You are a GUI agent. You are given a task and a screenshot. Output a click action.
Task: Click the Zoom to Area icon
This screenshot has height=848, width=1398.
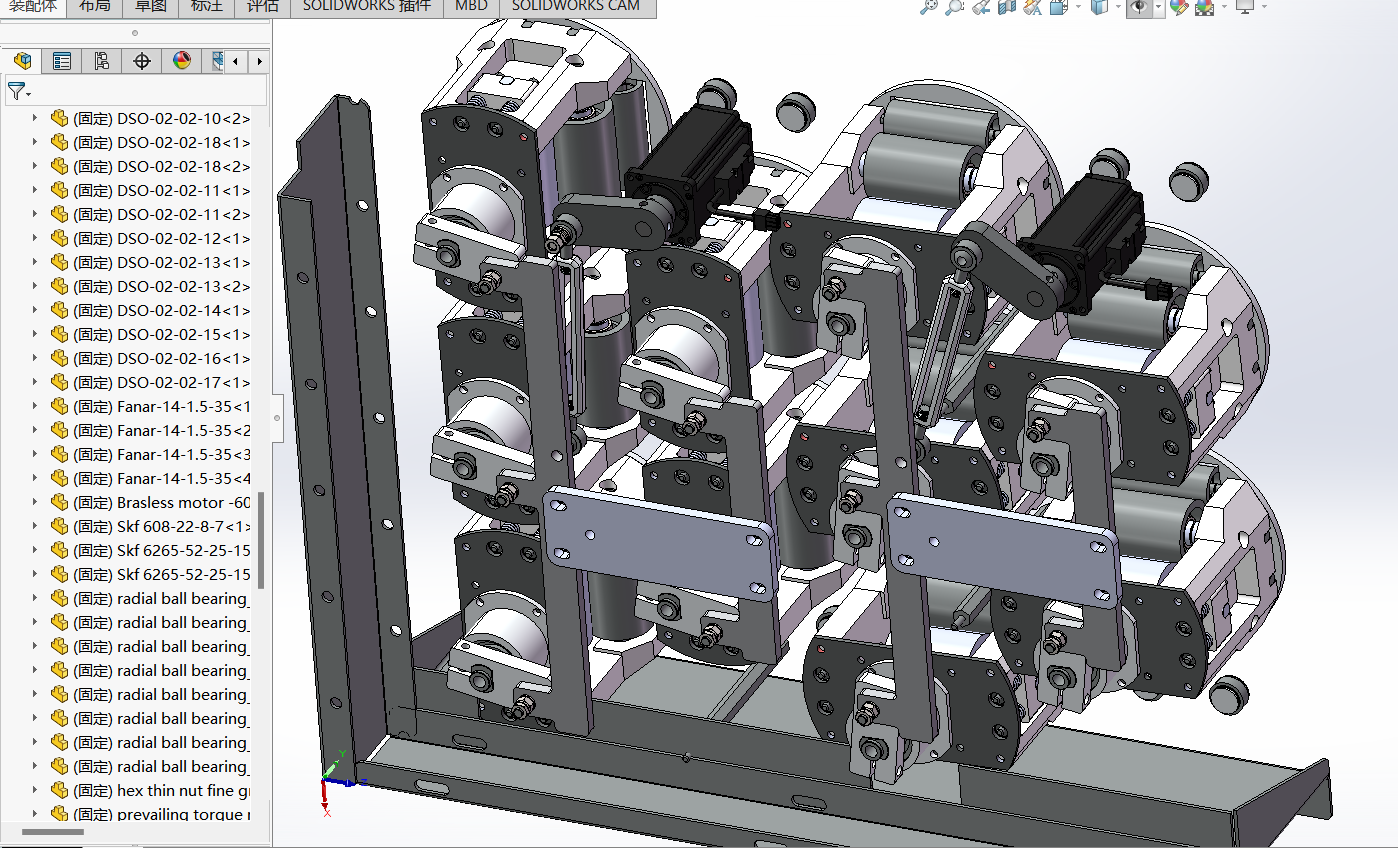click(x=955, y=7)
